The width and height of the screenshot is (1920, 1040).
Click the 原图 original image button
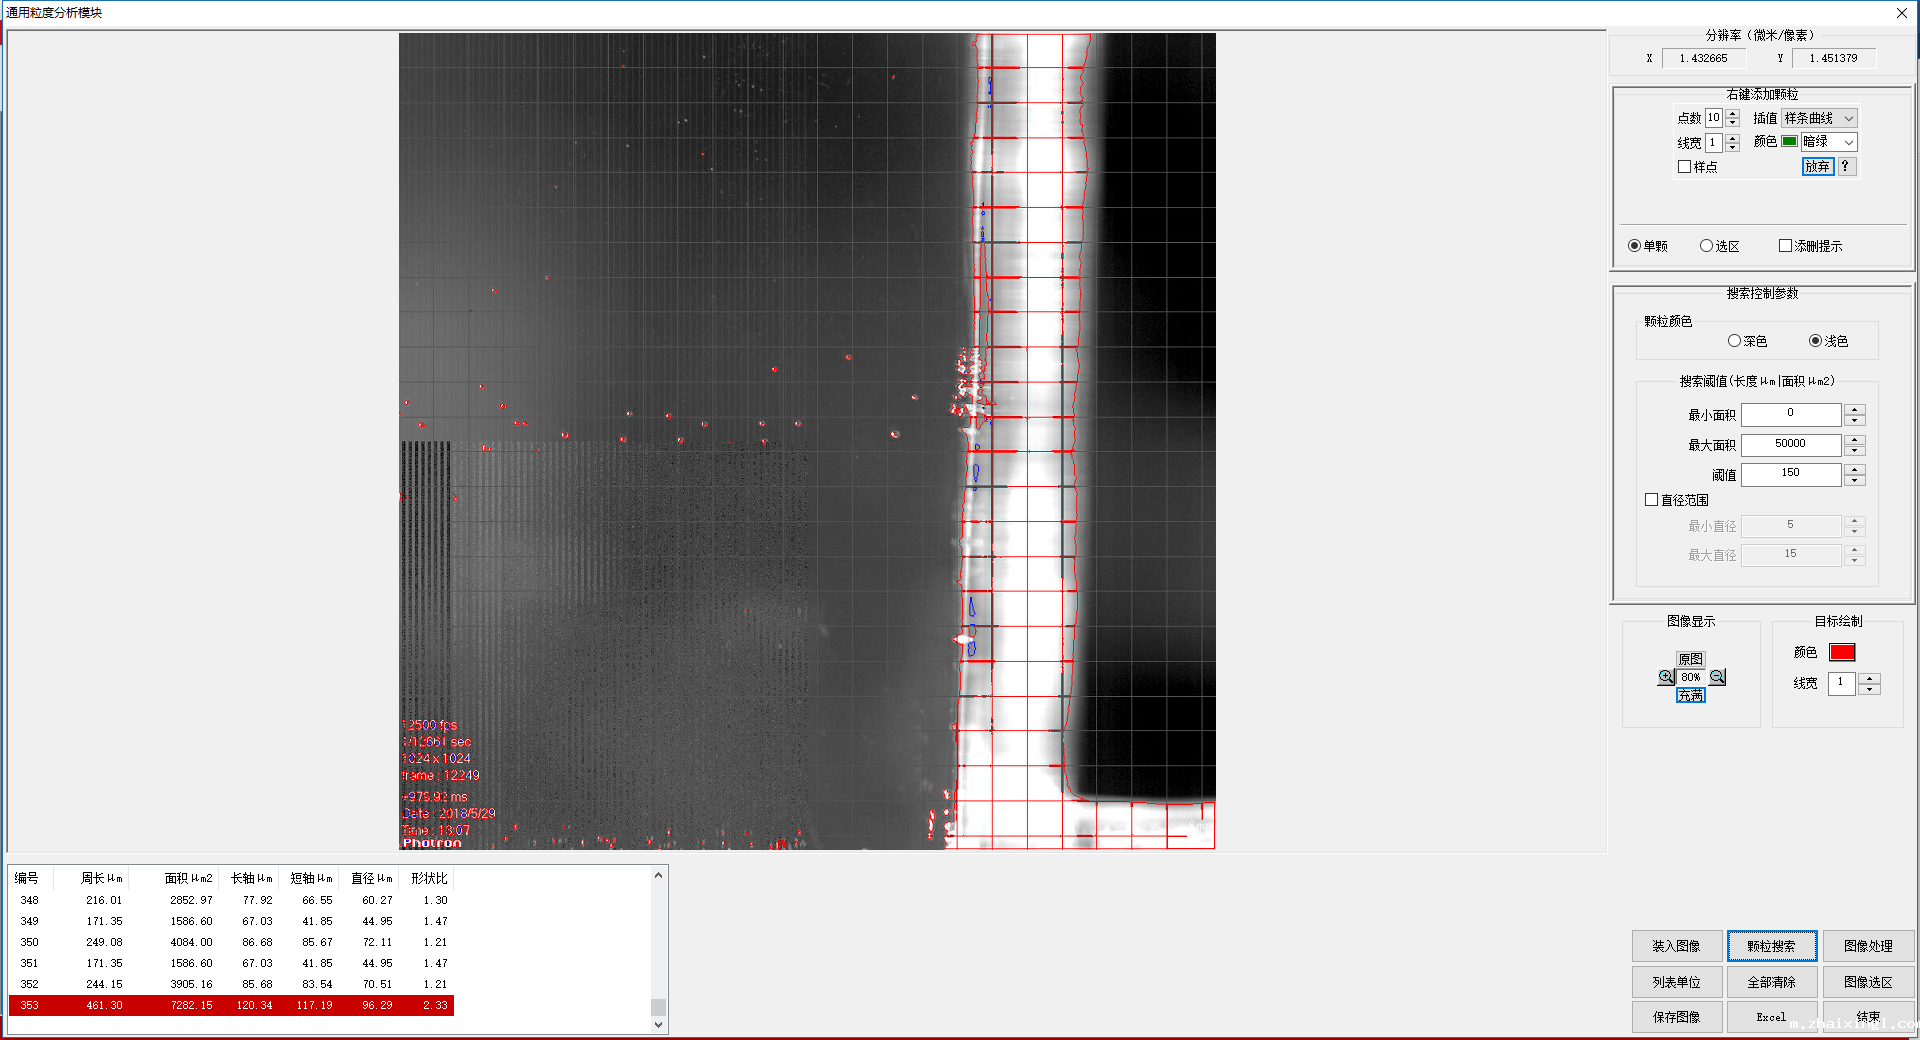tap(1690, 659)
